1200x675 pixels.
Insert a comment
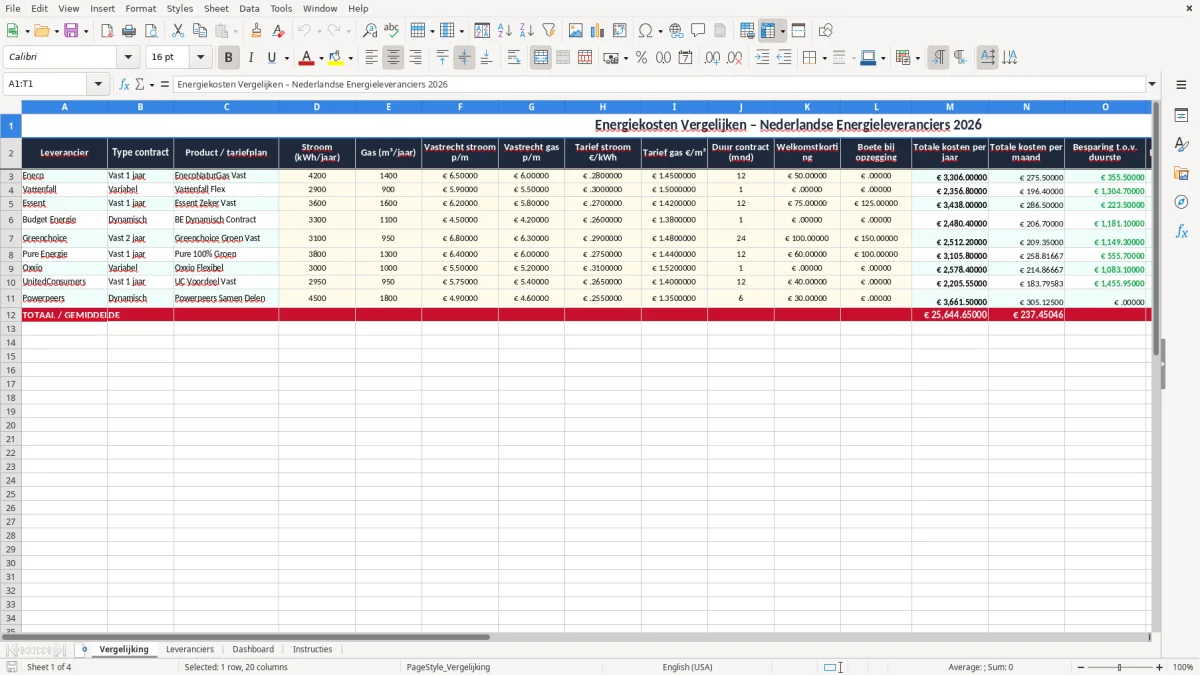[698, 31]
